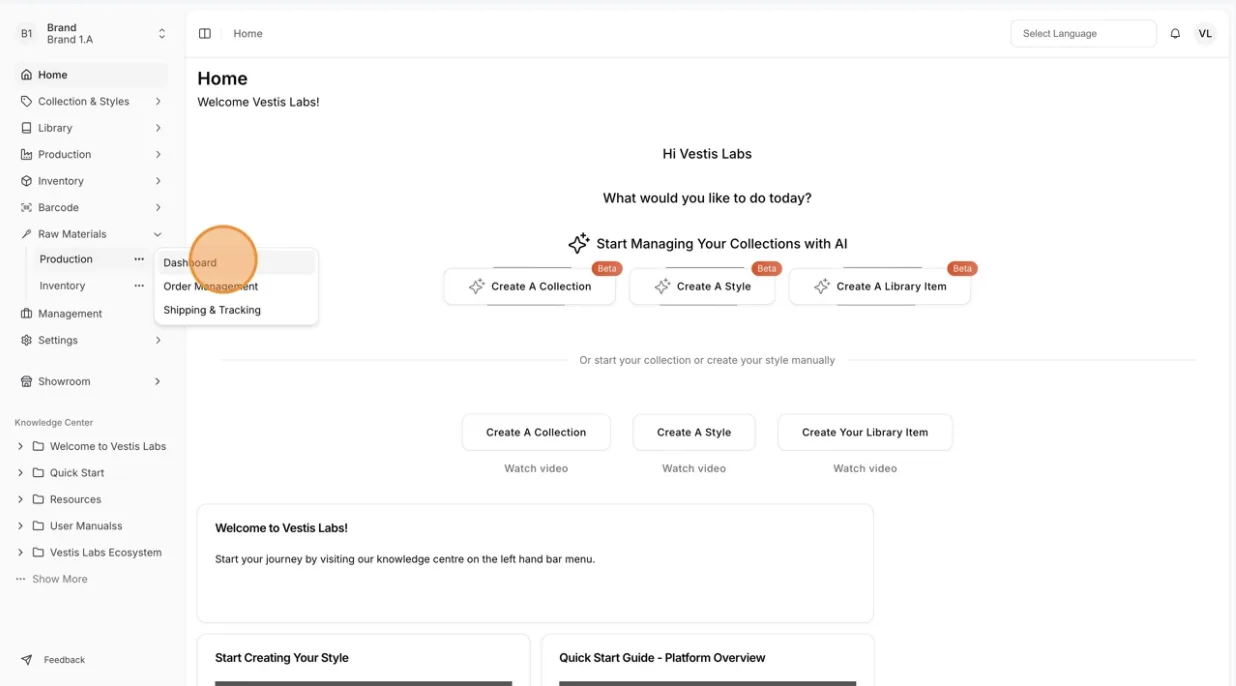Click the Create Your Library Item button
Screen dimensions: 1236x686
click(x=865, y=432)
